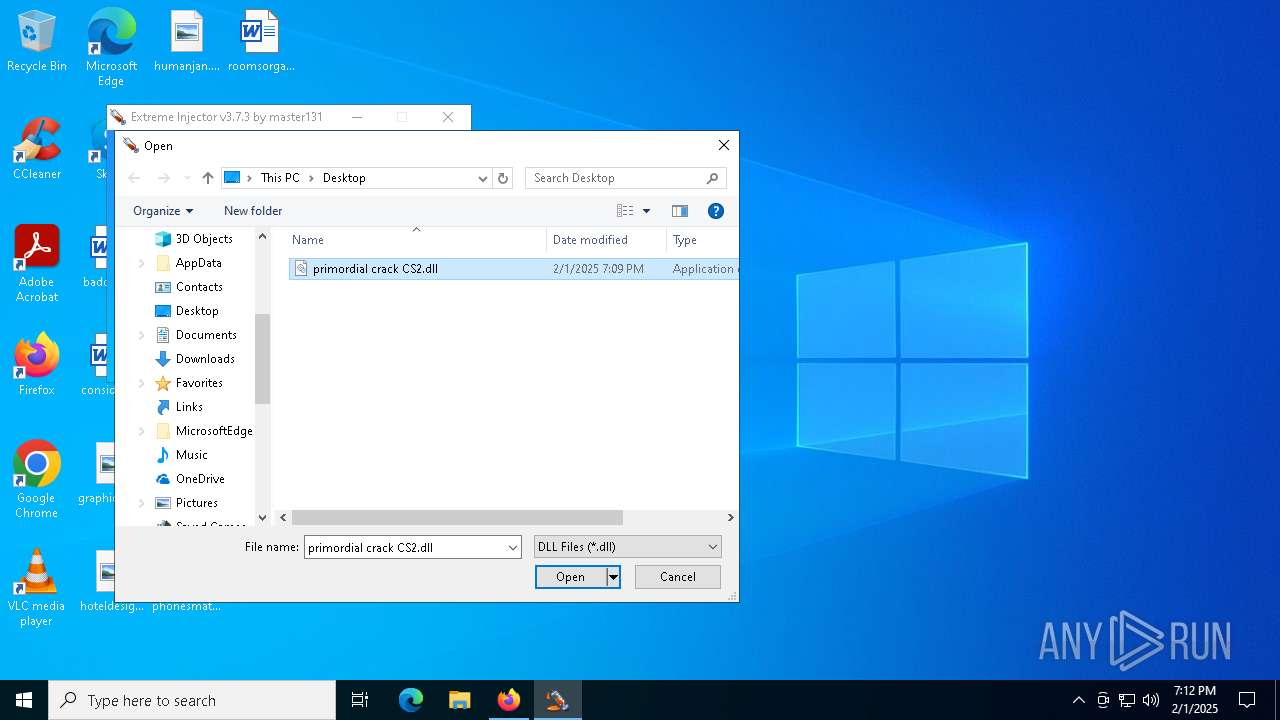
Task: Open the Windows Start menu
Action: (24, 700)
